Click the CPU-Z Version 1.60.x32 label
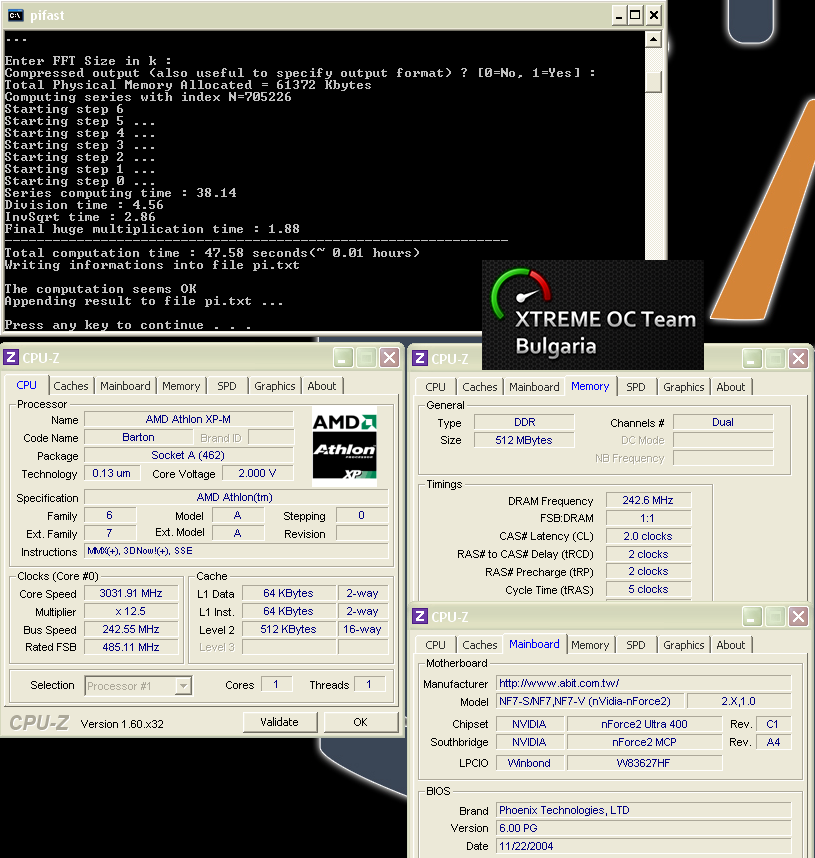 click(x=122, y=724)
